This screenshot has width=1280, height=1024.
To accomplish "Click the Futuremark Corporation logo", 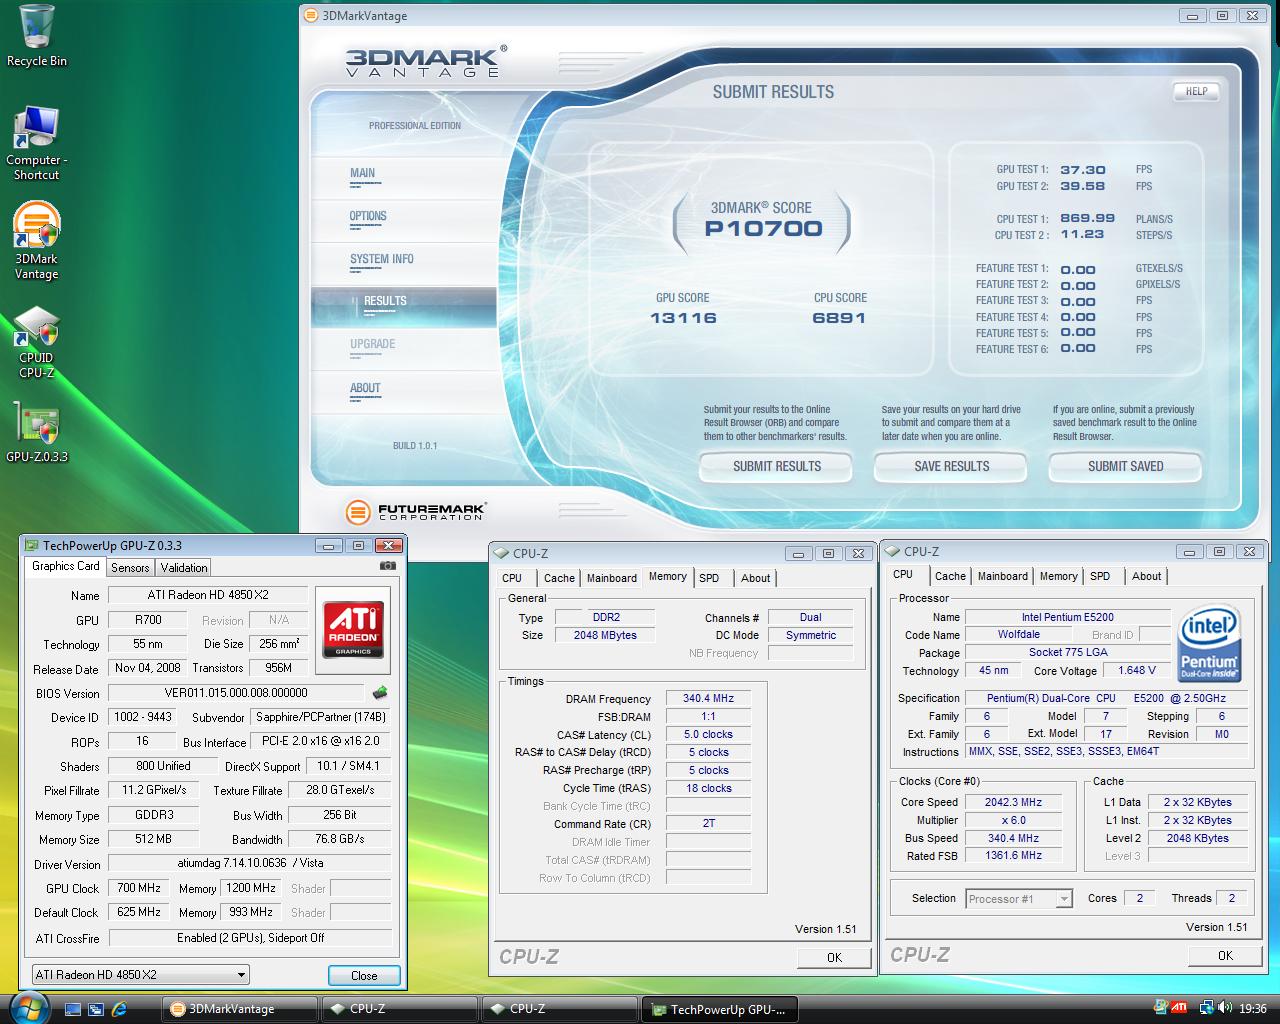I will click(416, 512).
